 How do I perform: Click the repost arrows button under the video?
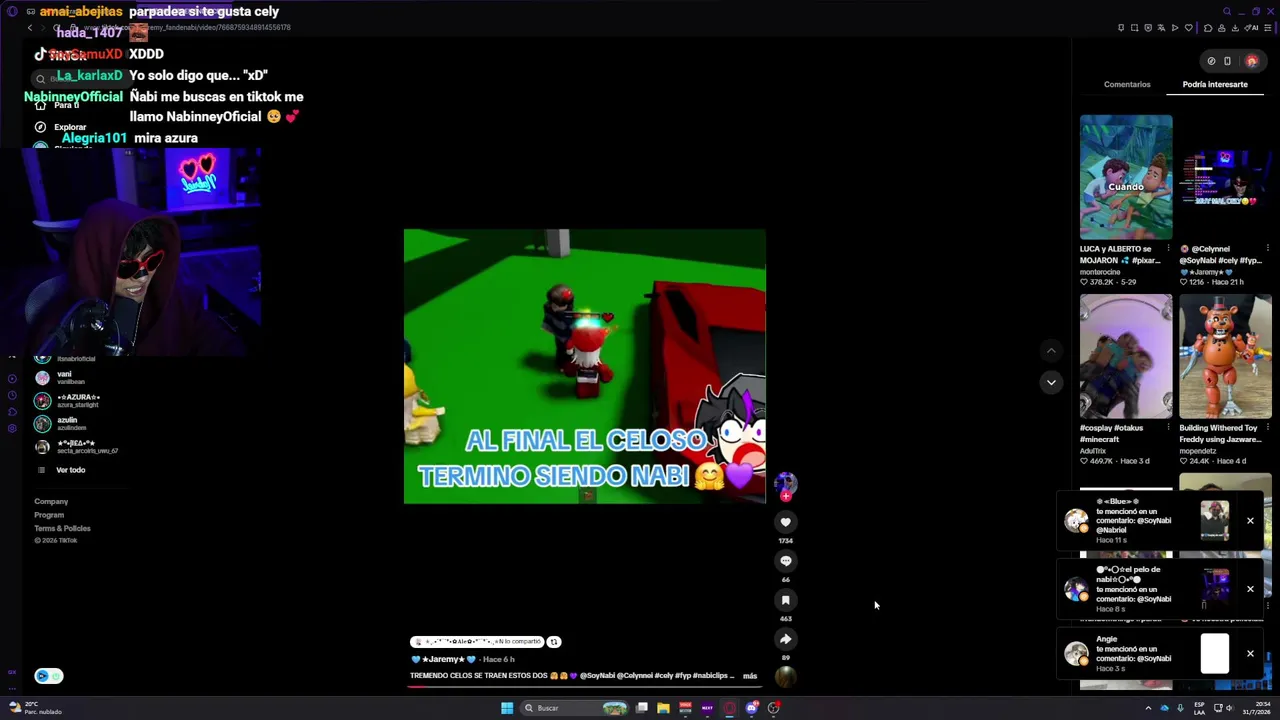[x=554, y=642]
